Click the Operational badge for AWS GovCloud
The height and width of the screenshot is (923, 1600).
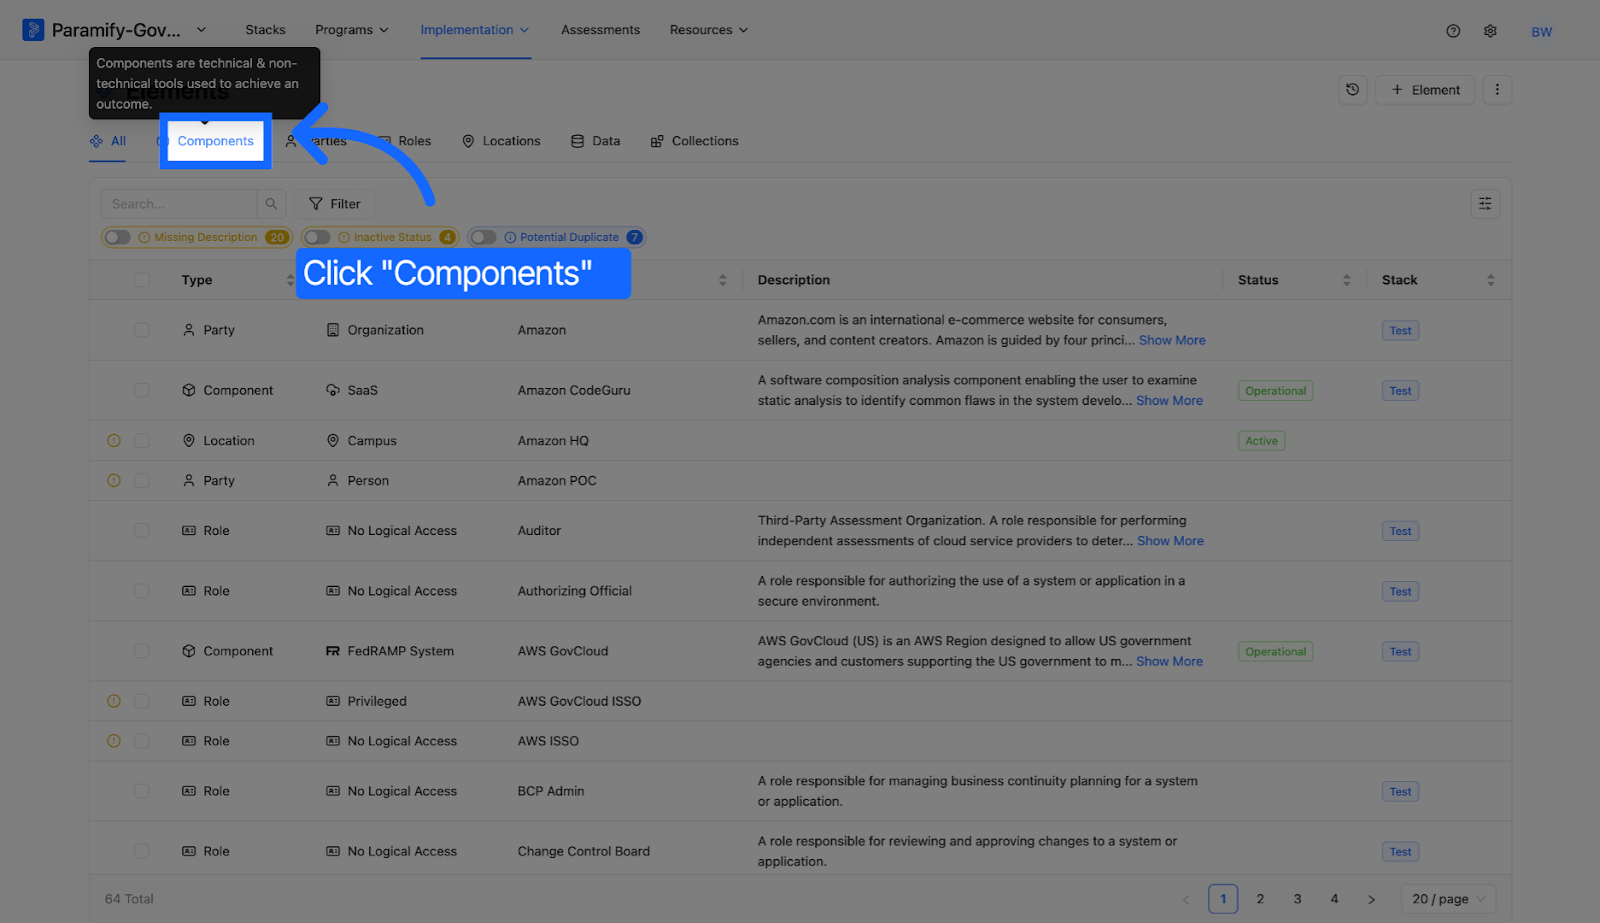click(1275, 651)
